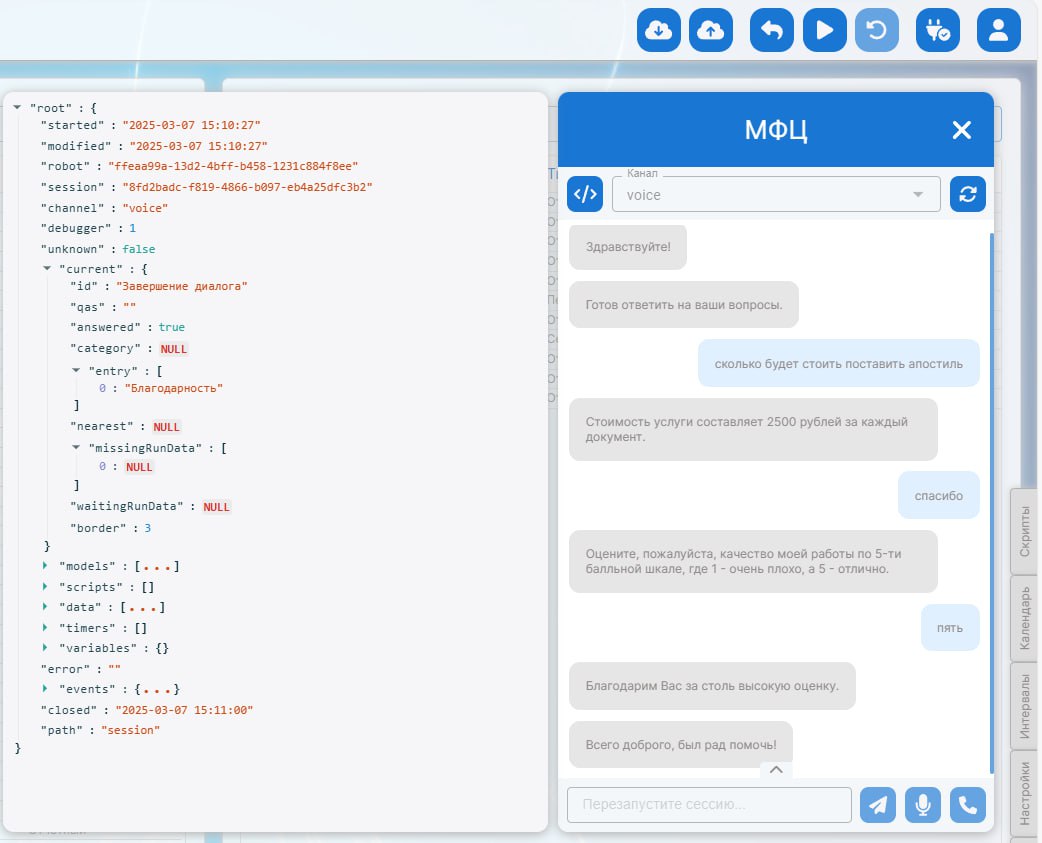Click the phone call button

click(x=967, y=805)
